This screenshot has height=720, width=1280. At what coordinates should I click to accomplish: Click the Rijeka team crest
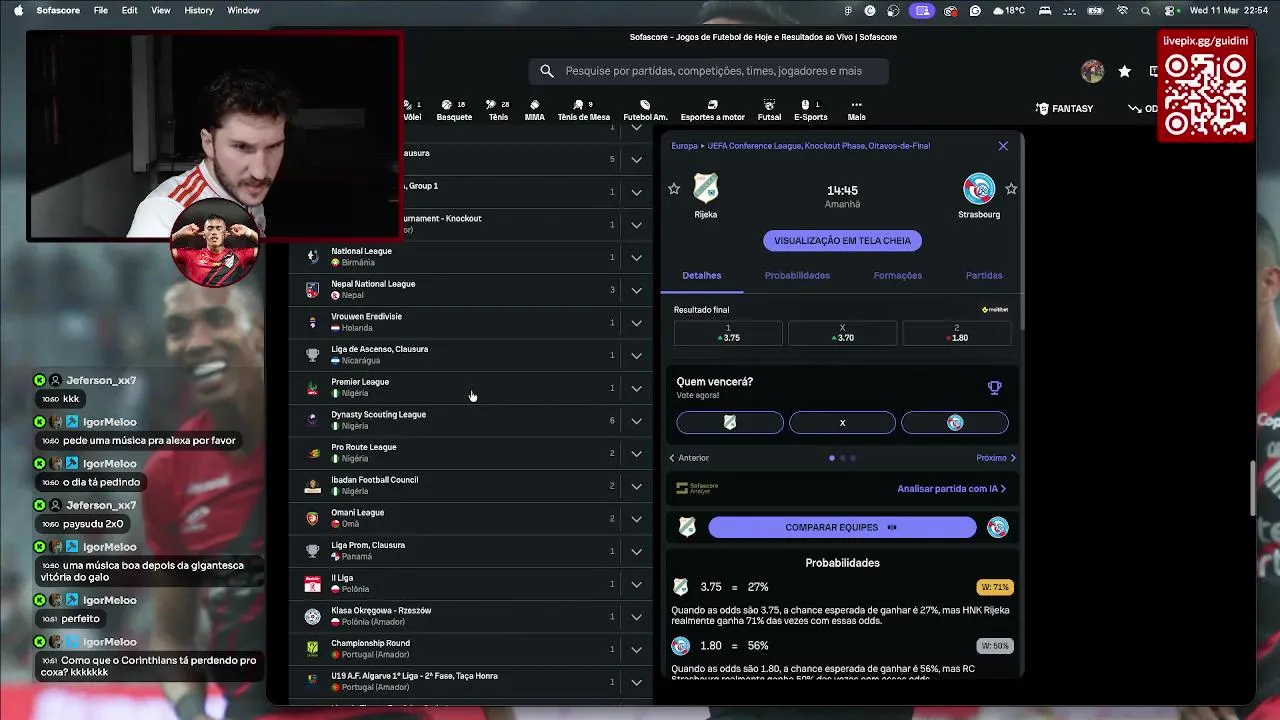click(x=706, y=188)
